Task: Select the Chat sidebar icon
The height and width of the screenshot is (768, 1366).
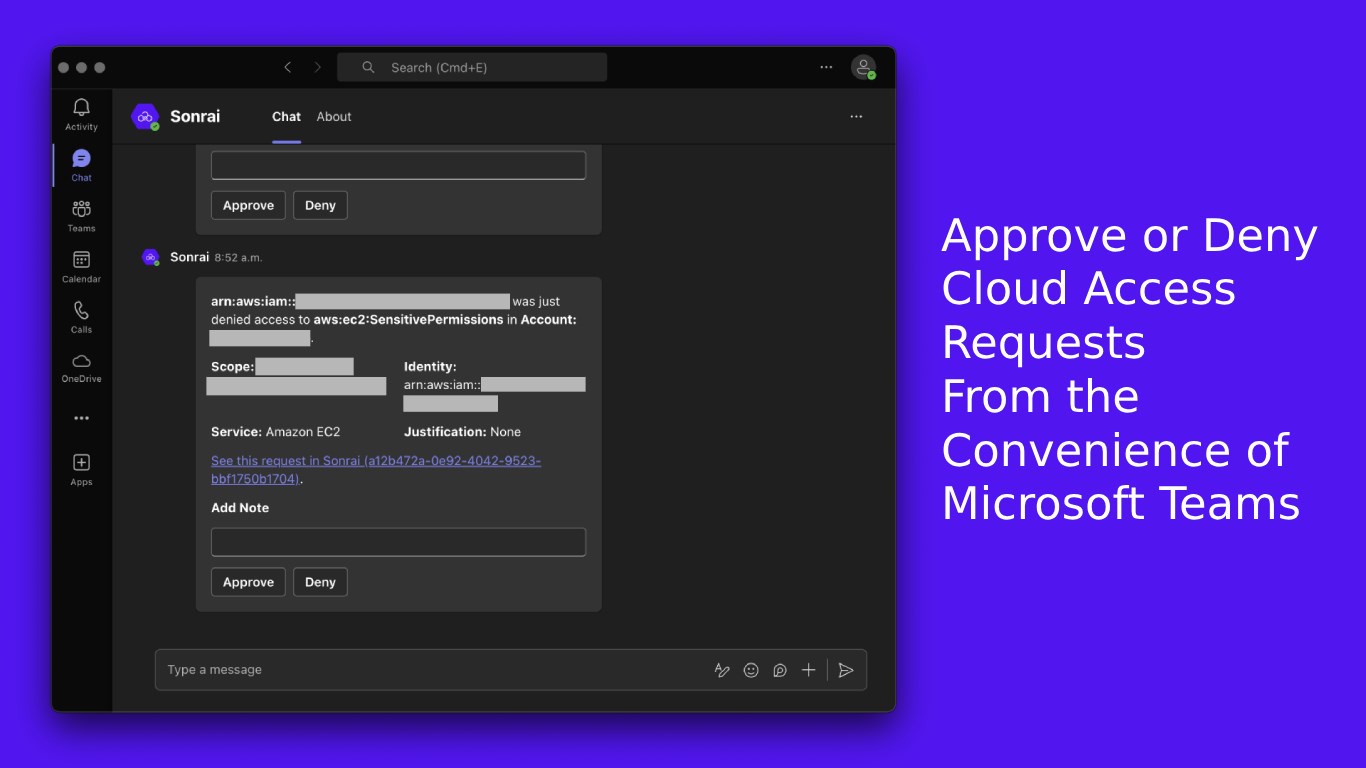Action: click(81, 158)
